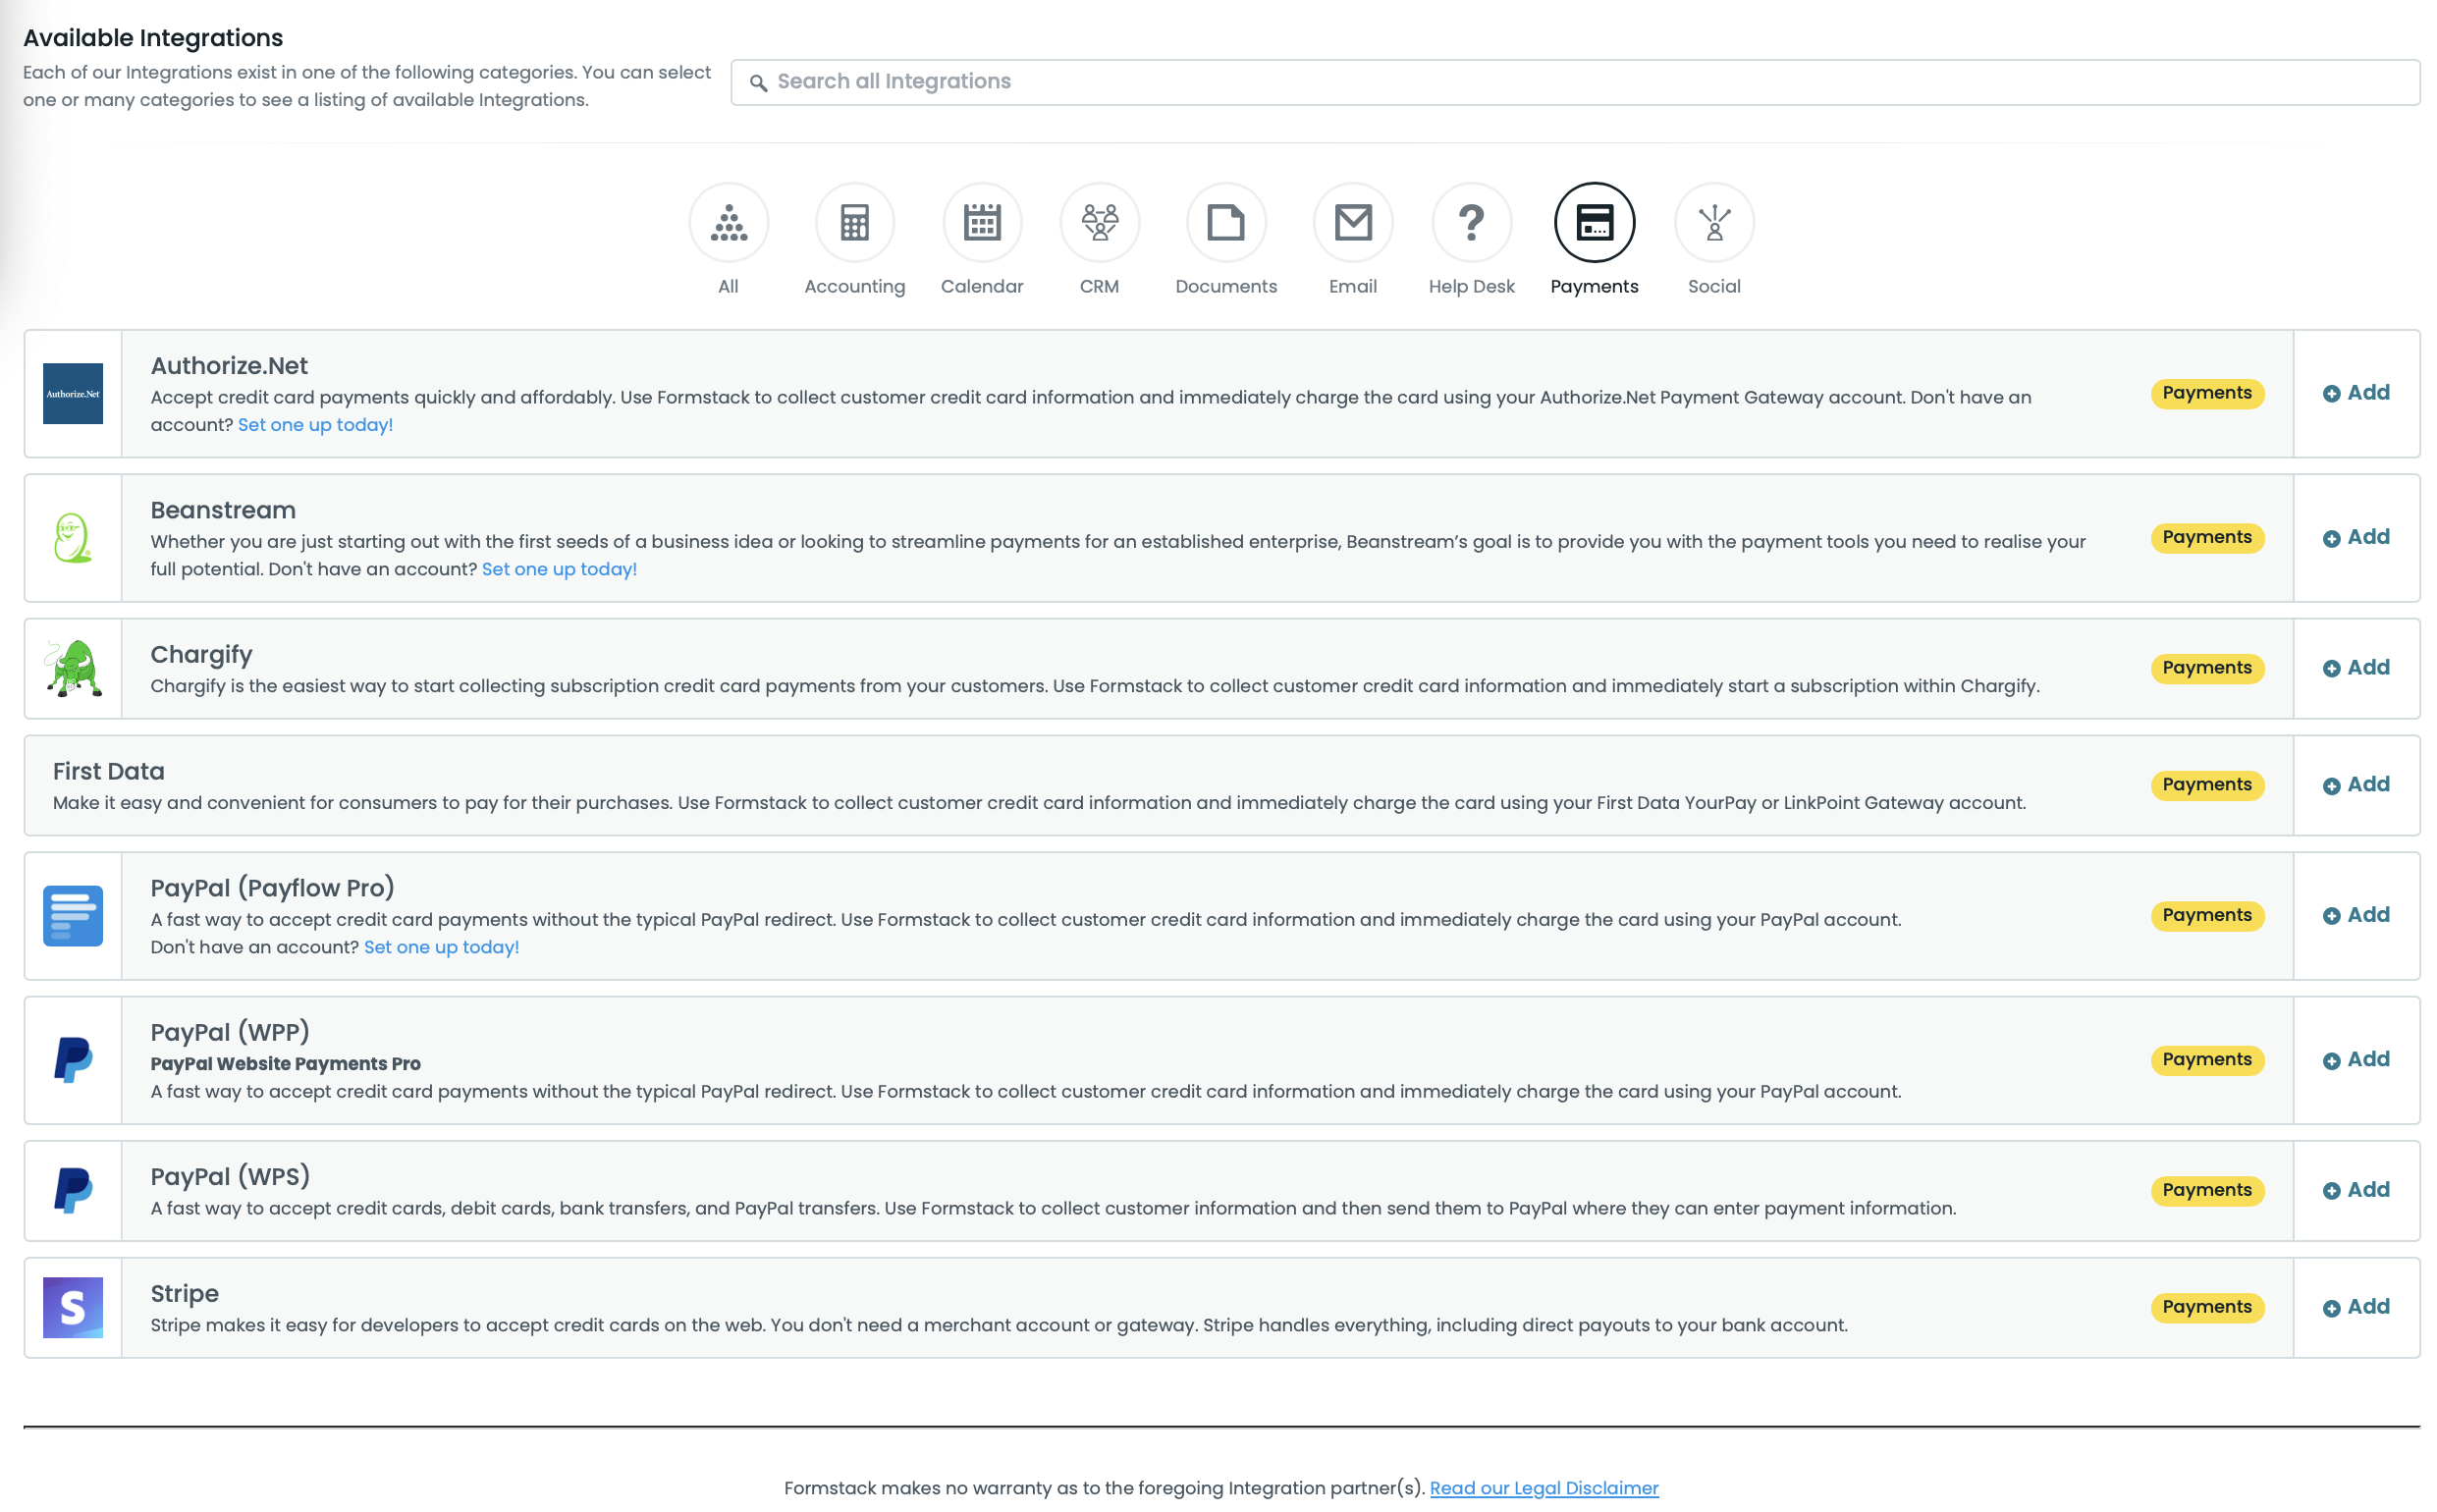Select the Social category icon
The image size is (2437, 1512).
coord(1713,222)
